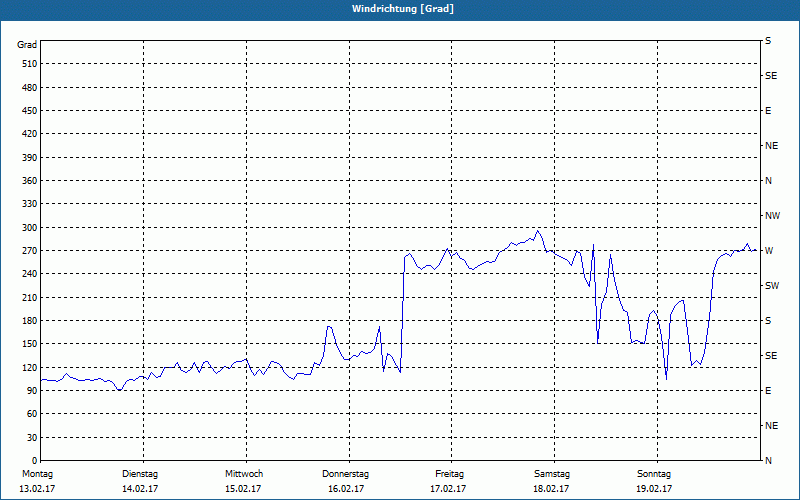Select the 480 value on the degree axis
Screen dimensions: 800x500
[x=29, y=88]
